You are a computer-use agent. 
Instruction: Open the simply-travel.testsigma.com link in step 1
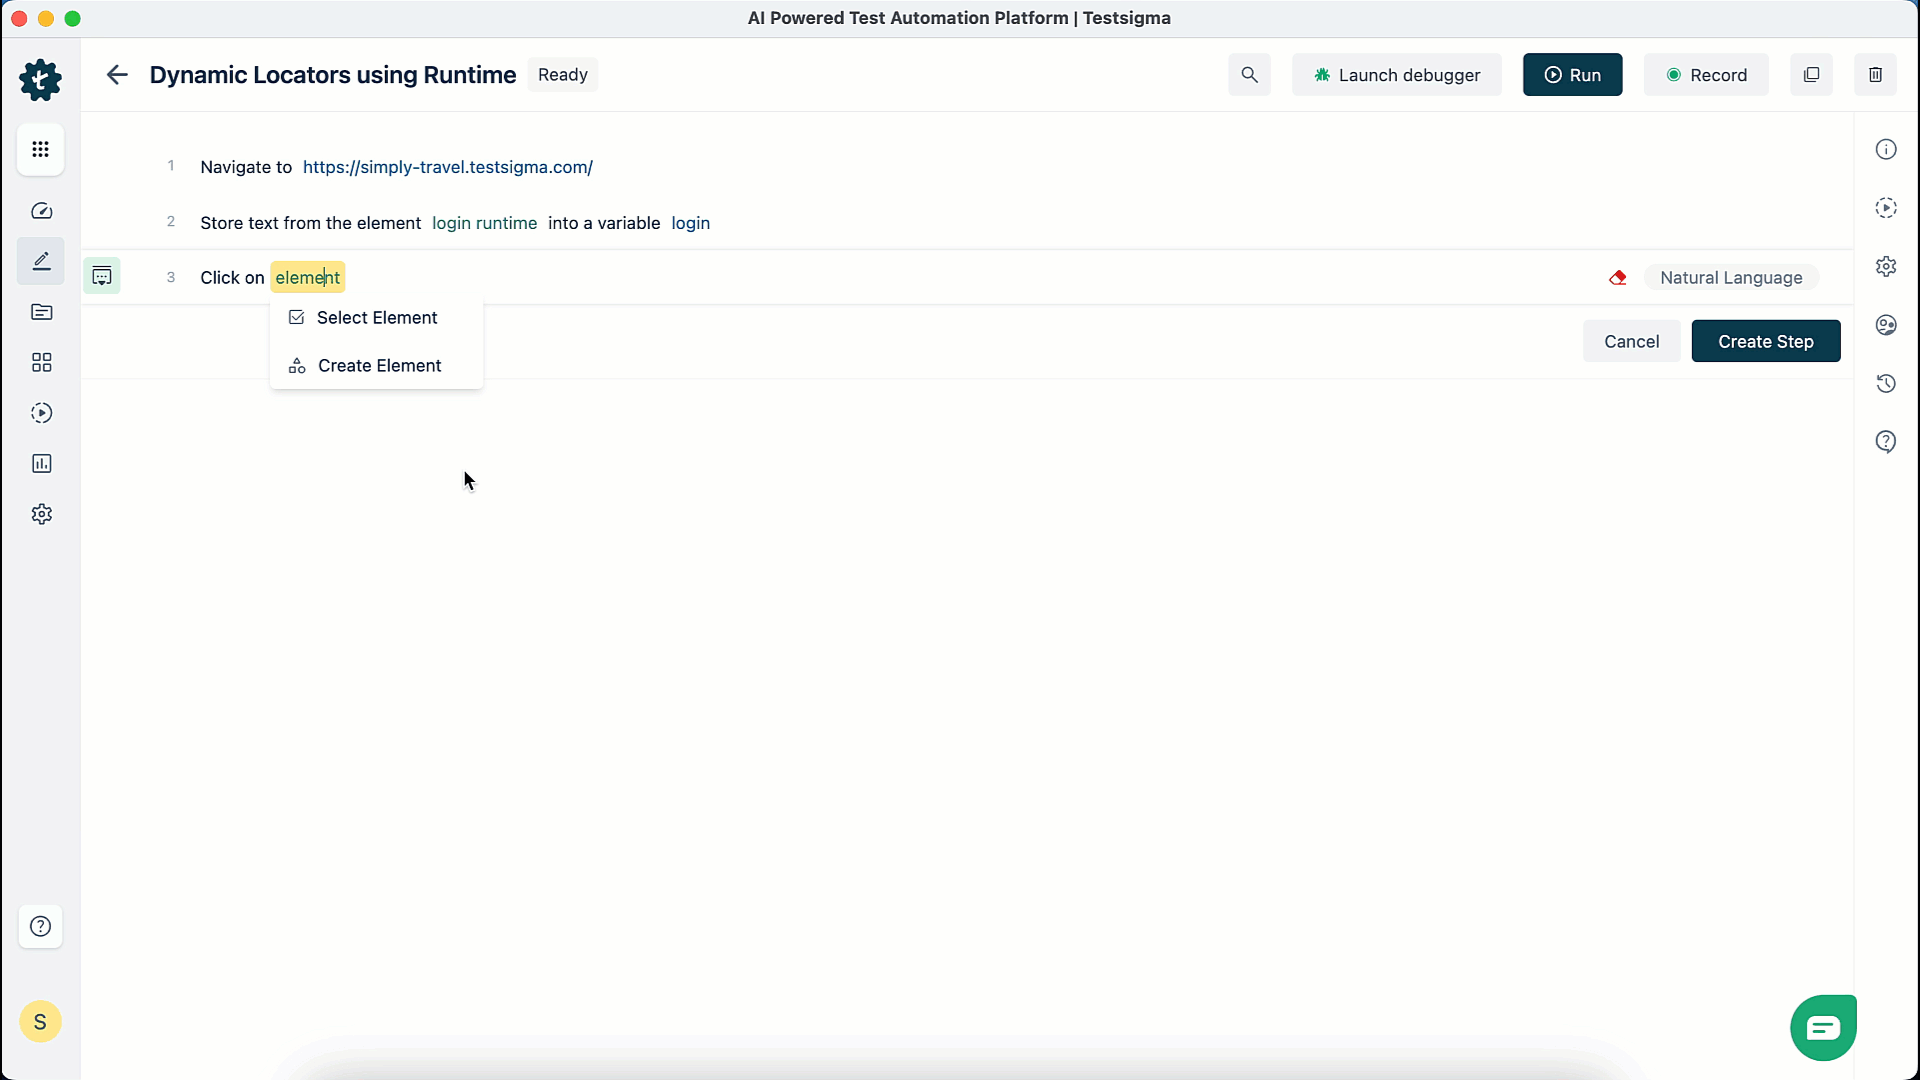(446, 167)
